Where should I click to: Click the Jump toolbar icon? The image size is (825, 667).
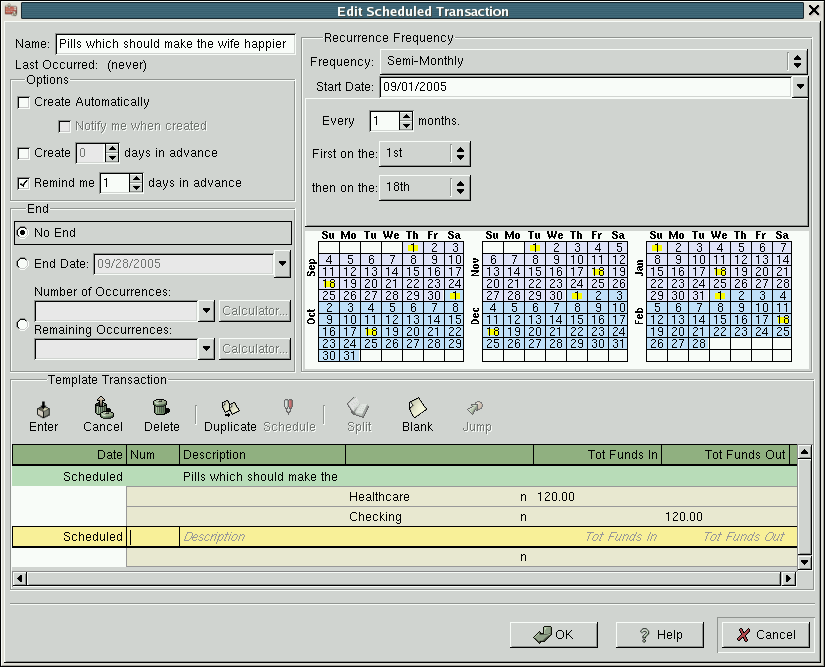click(x=476, y=408)
